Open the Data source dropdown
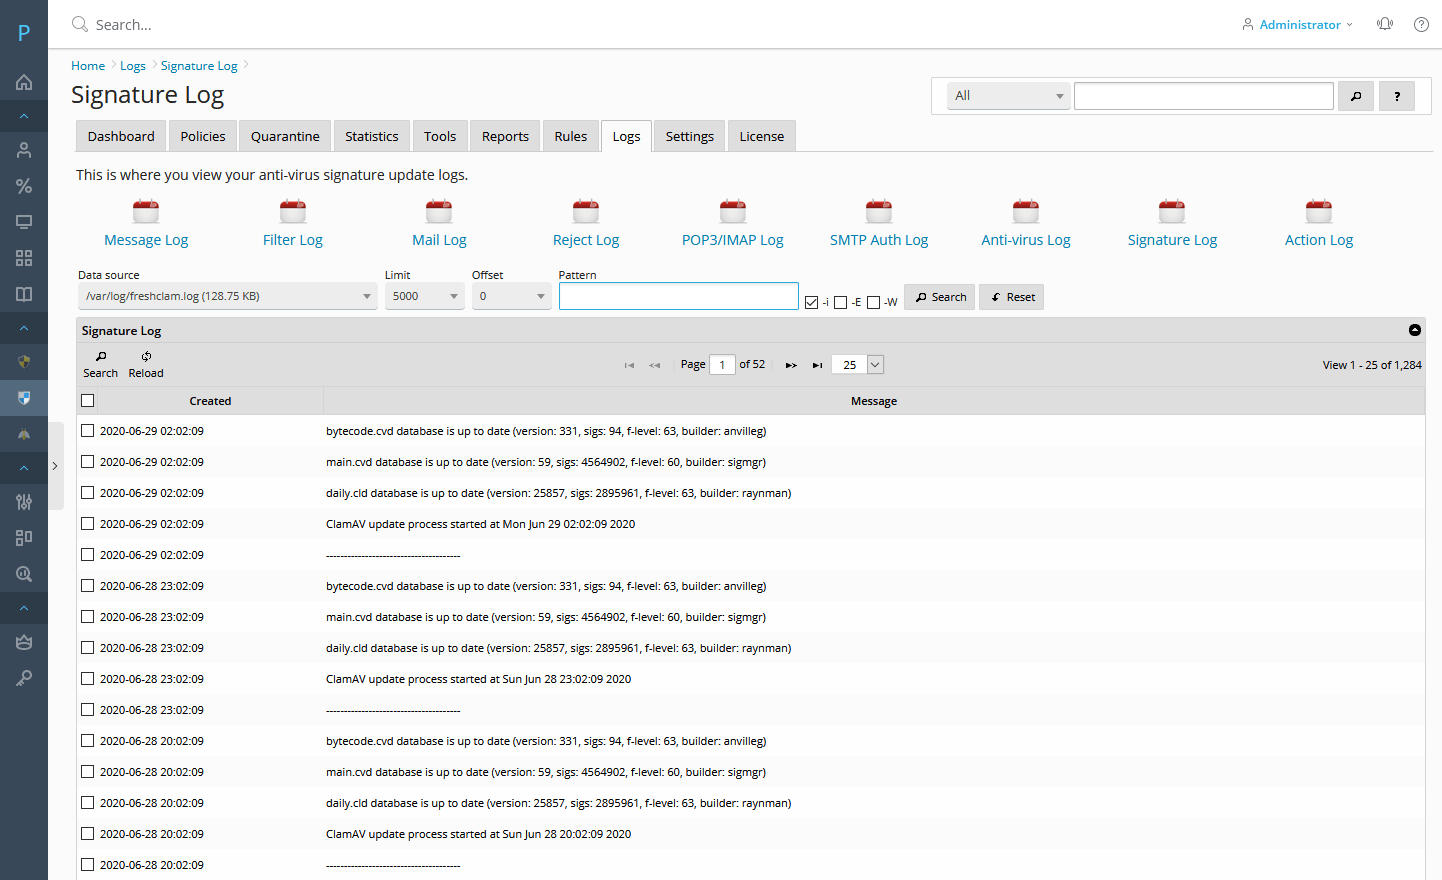Viewport: 1442px width, 880px height. [228, 296]
